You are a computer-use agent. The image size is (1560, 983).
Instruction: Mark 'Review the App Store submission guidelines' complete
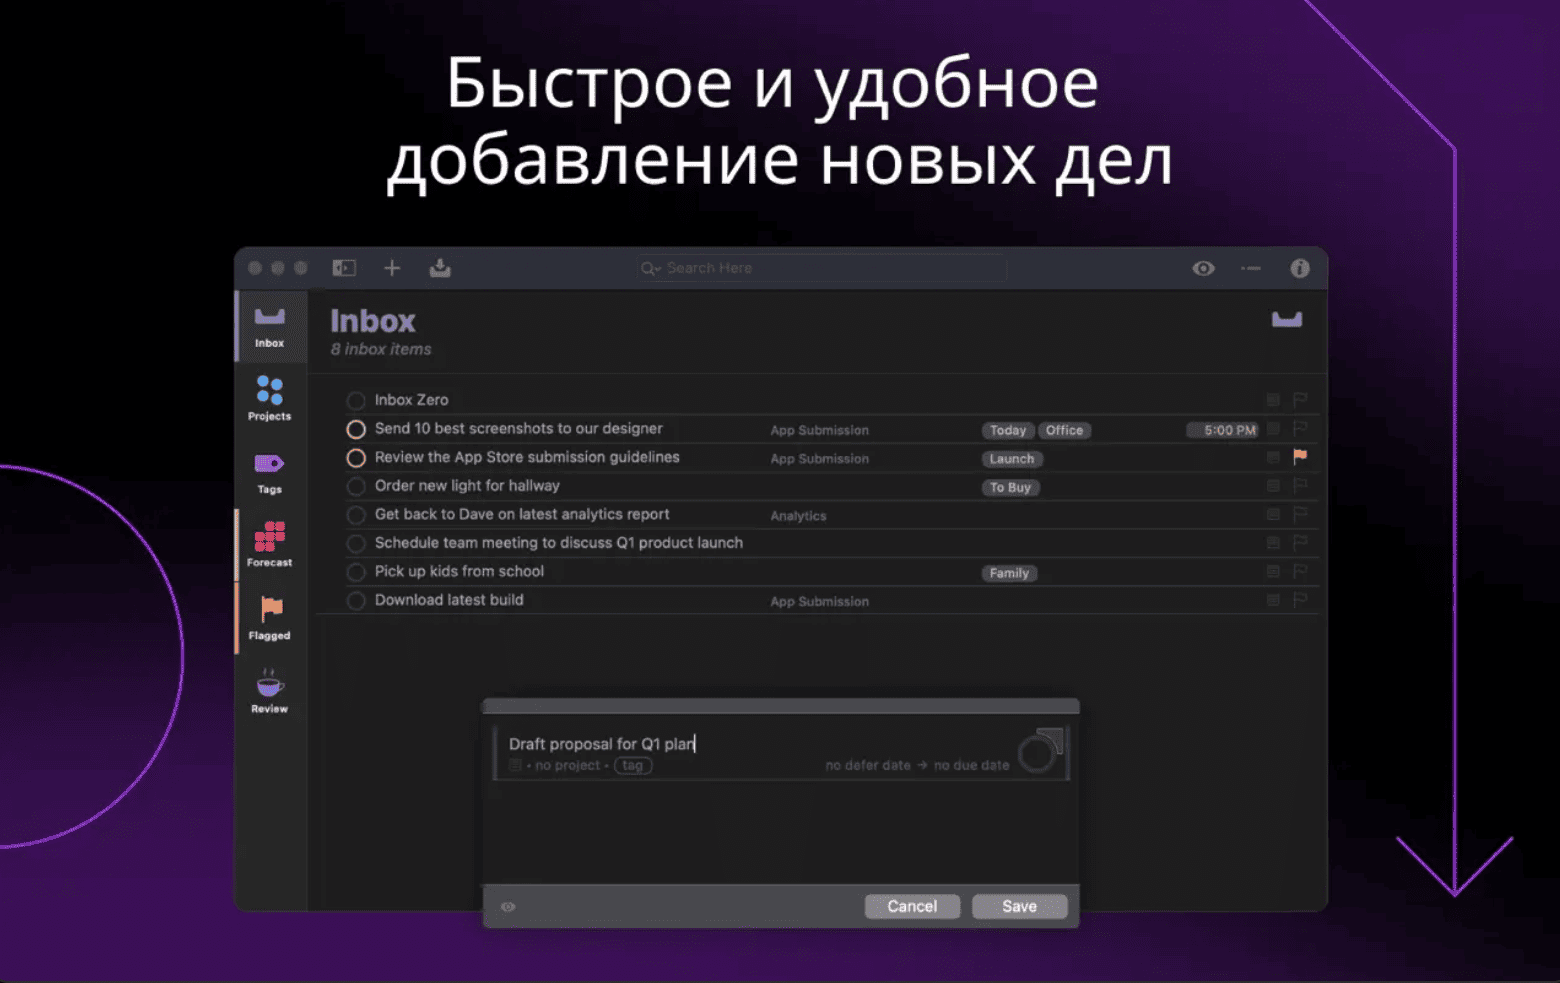pos(356,458)
